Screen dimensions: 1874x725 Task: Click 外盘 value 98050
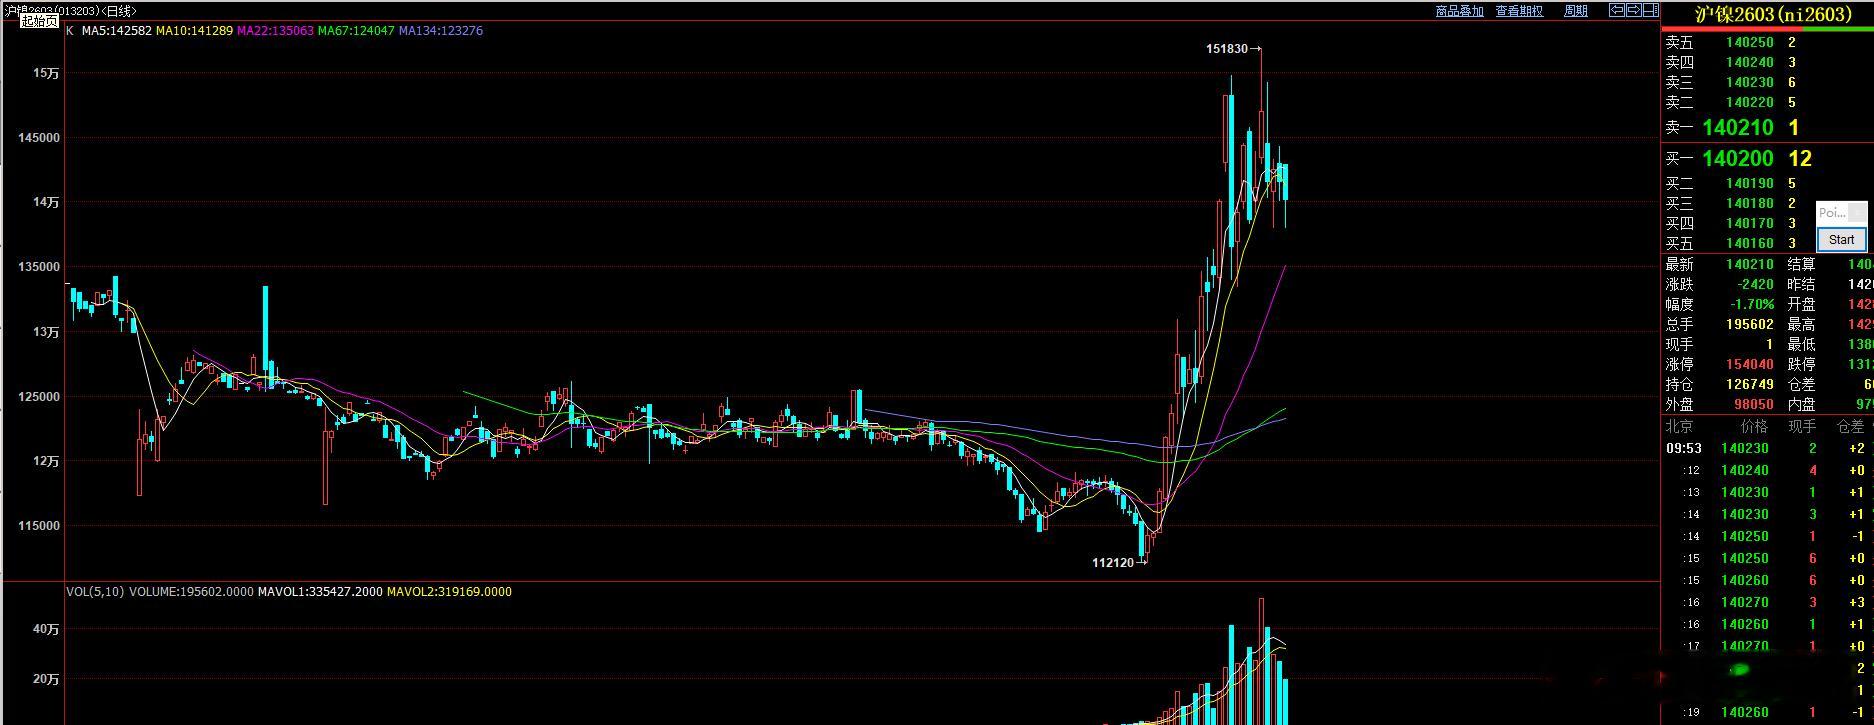click(1754, 405)
